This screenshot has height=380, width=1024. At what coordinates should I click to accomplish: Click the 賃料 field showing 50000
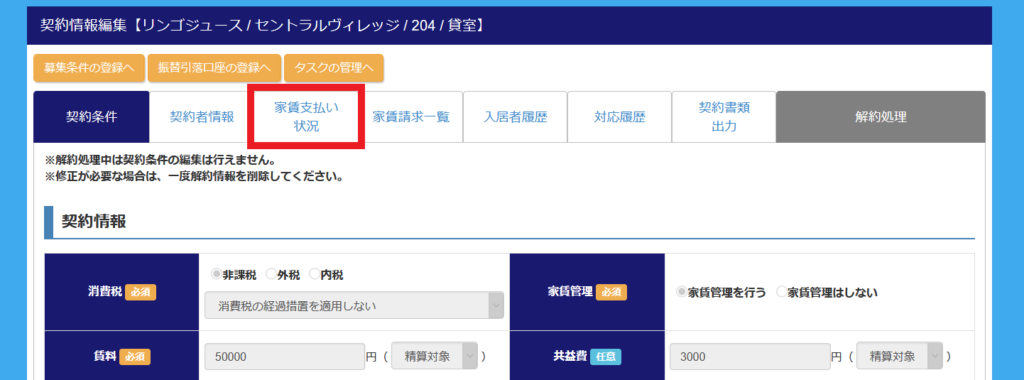285,356
